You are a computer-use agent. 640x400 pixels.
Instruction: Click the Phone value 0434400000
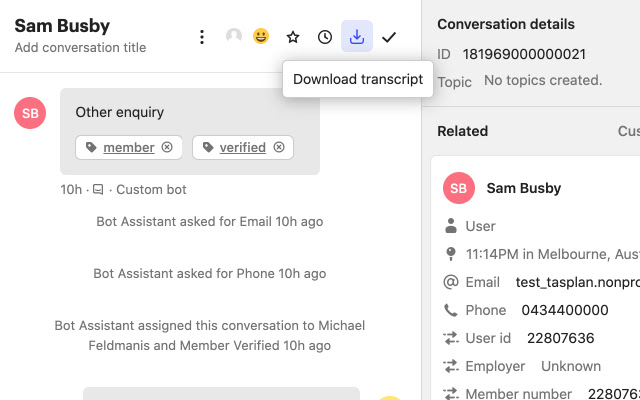(565, 310)
